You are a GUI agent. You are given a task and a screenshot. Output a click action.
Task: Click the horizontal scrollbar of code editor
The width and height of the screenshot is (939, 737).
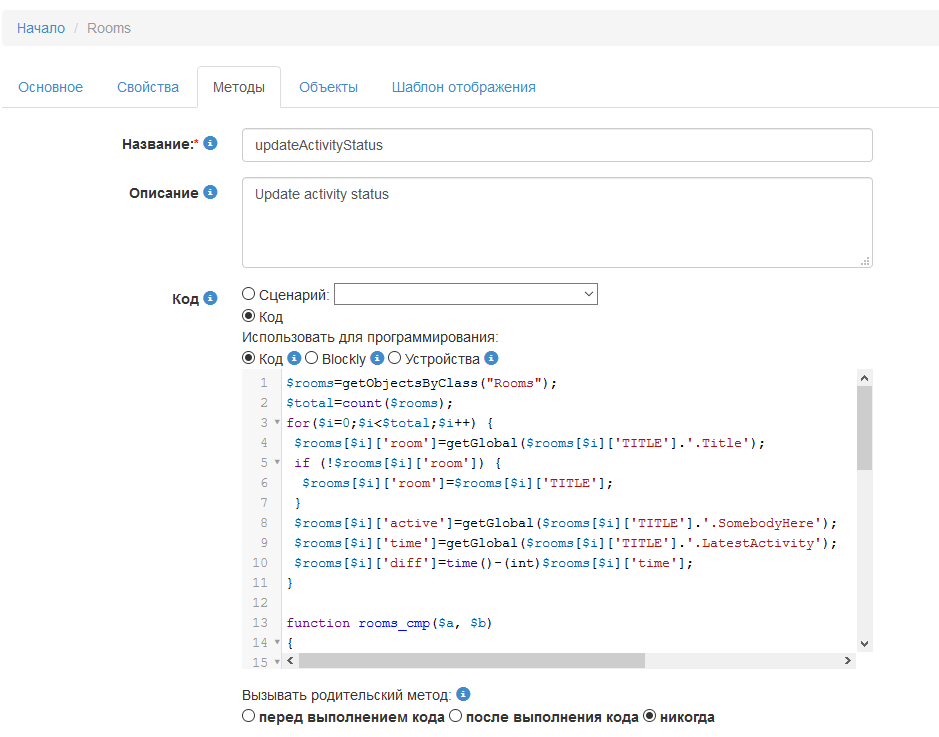(470, 661)
